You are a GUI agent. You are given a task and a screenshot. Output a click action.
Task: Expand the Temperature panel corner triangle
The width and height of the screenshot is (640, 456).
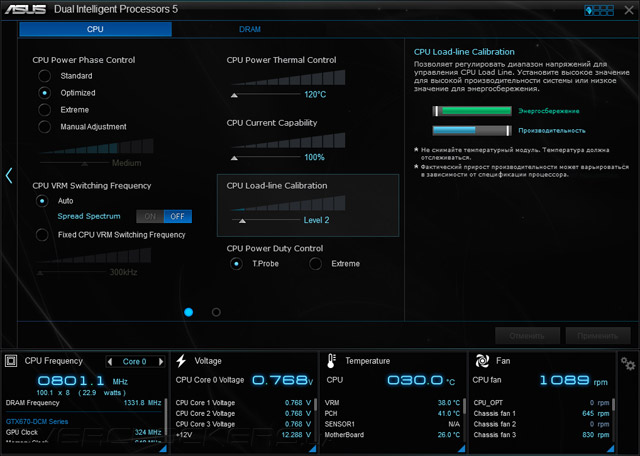pos(461,448)
